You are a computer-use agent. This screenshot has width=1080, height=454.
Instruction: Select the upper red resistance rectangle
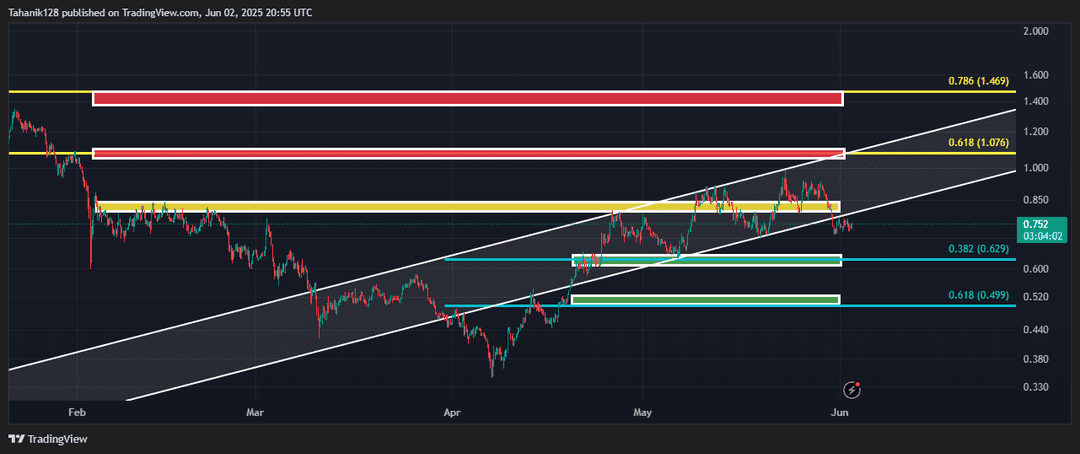click(x=468, y=99)
